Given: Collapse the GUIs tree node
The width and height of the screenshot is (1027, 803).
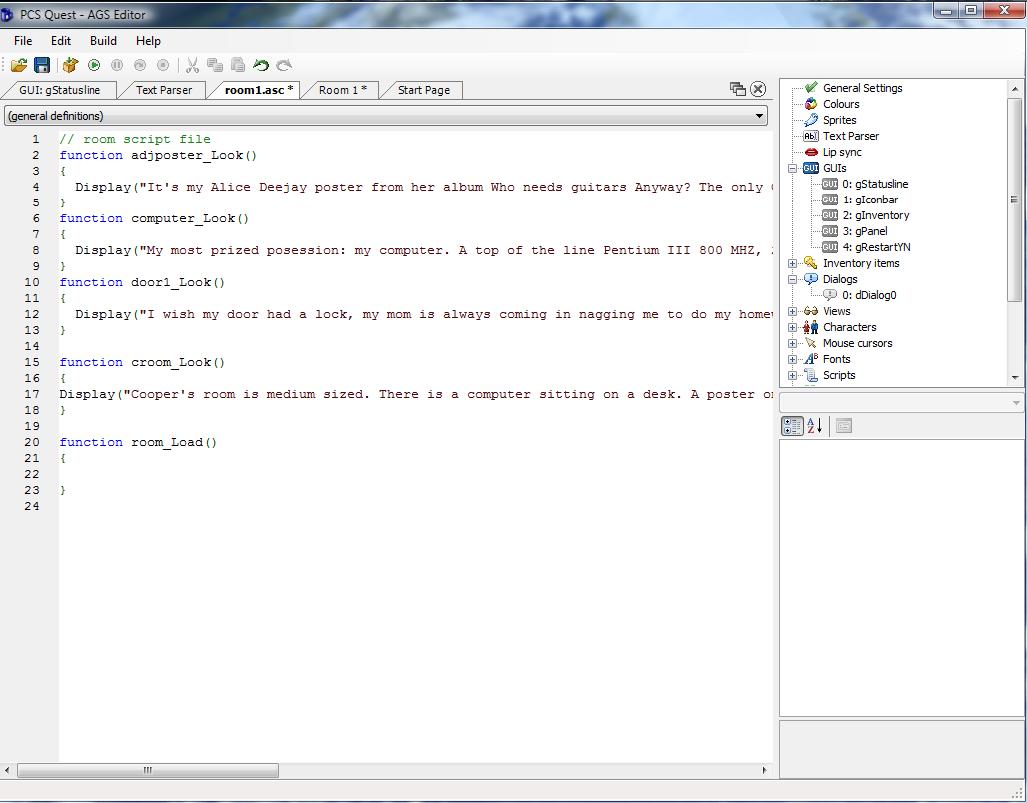Looking at the screenshot, I should point(793,168).
